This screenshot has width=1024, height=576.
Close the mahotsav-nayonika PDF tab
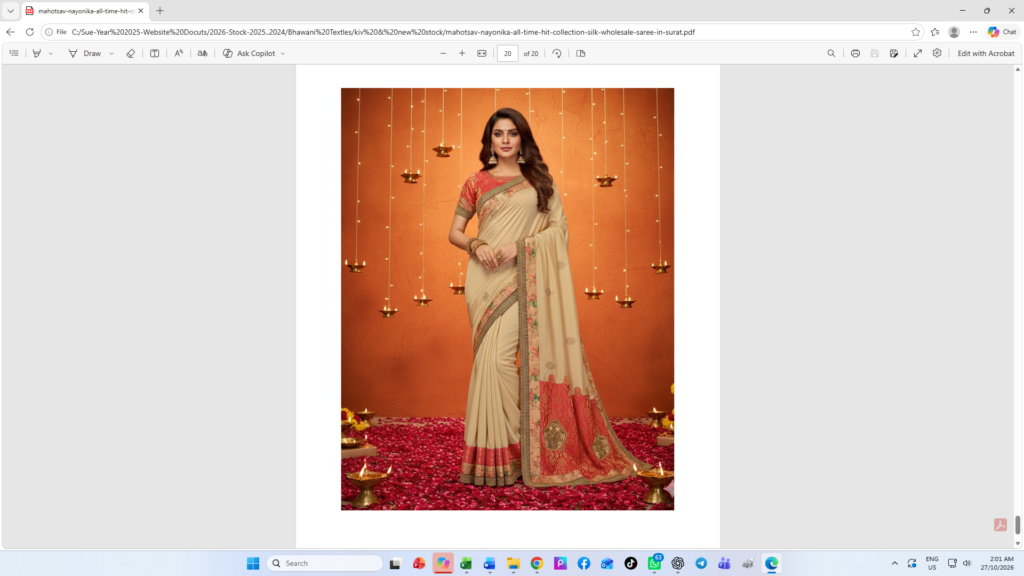[140, 11]
